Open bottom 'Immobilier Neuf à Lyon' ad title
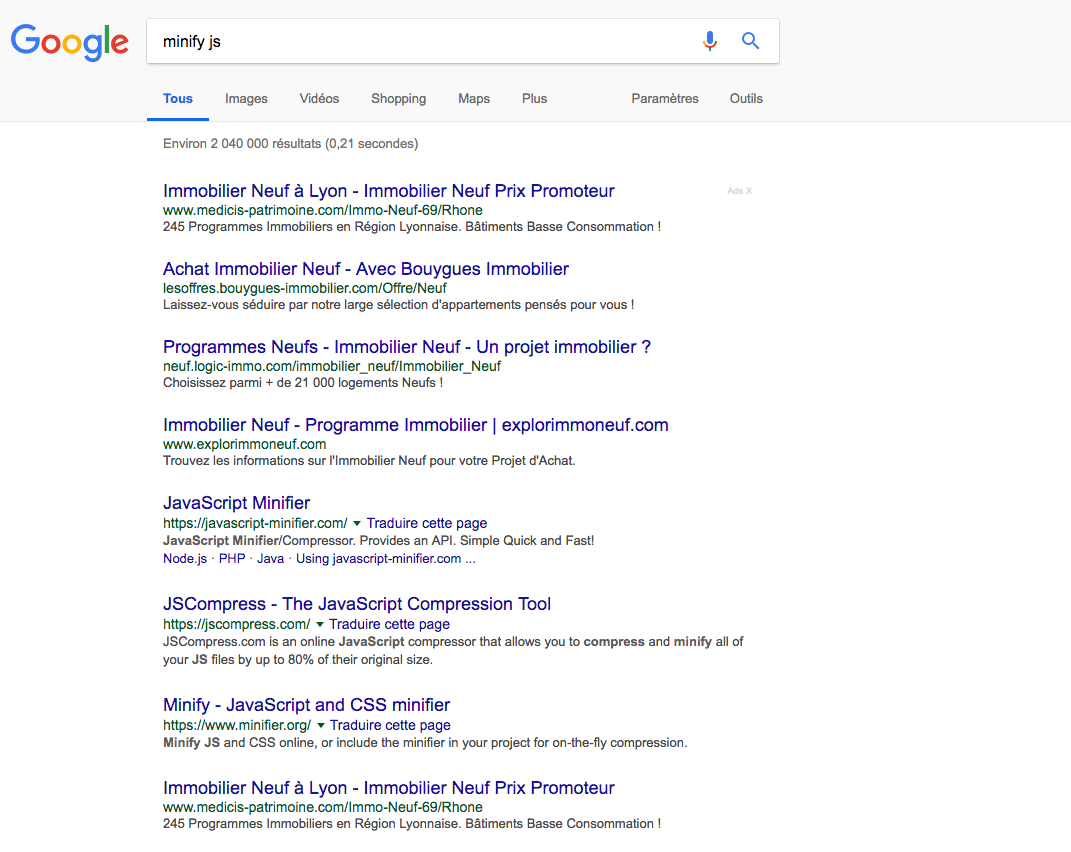 (389, 788)
